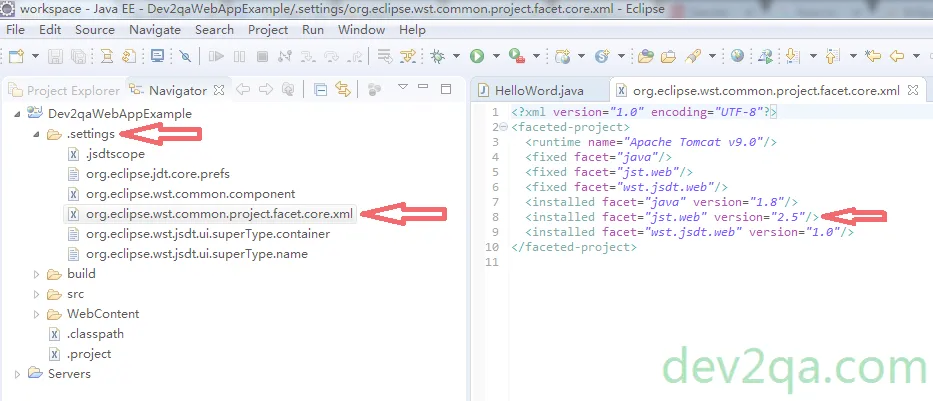Expand the src folder
The width and height of the screenshot is (933, 401).
tap(36, 295)
